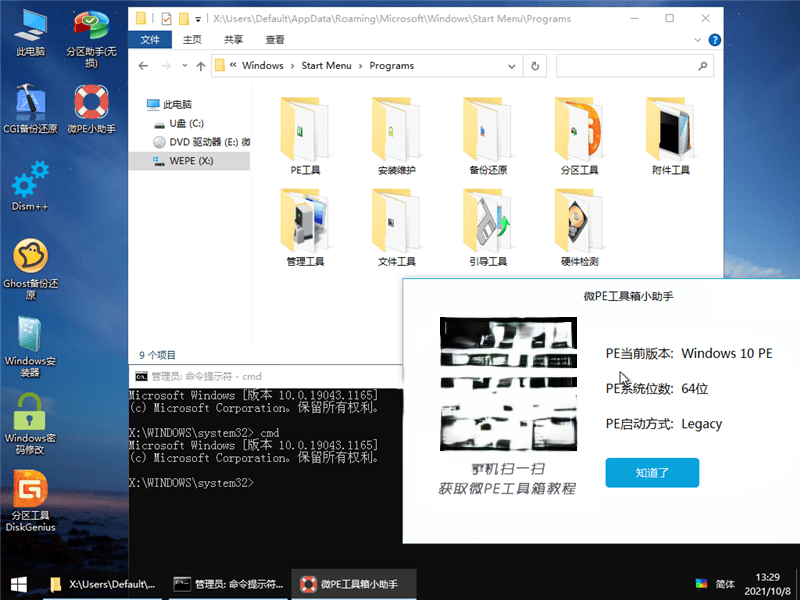
Task: Open the 硬件检测 folder
Action: coord(579,228)
